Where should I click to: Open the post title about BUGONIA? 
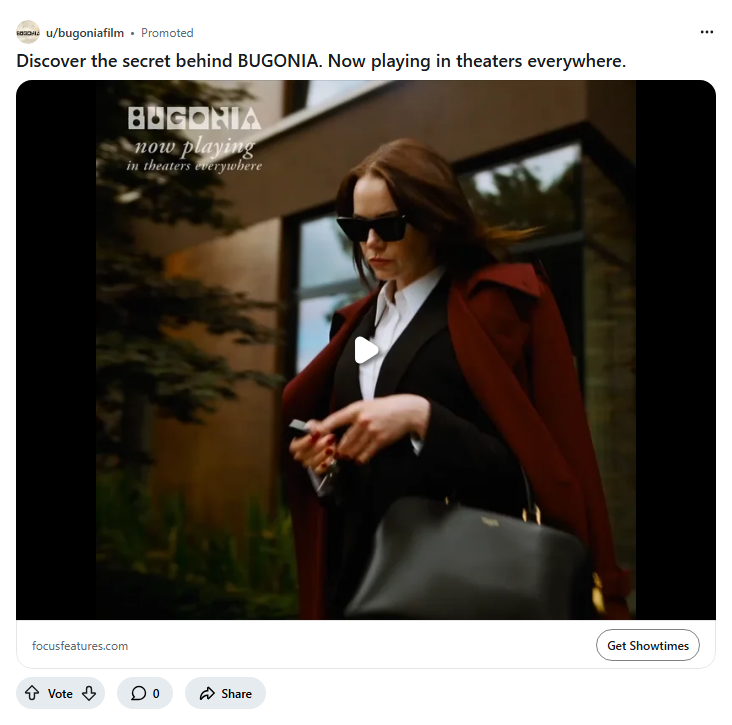pos(321,61)
